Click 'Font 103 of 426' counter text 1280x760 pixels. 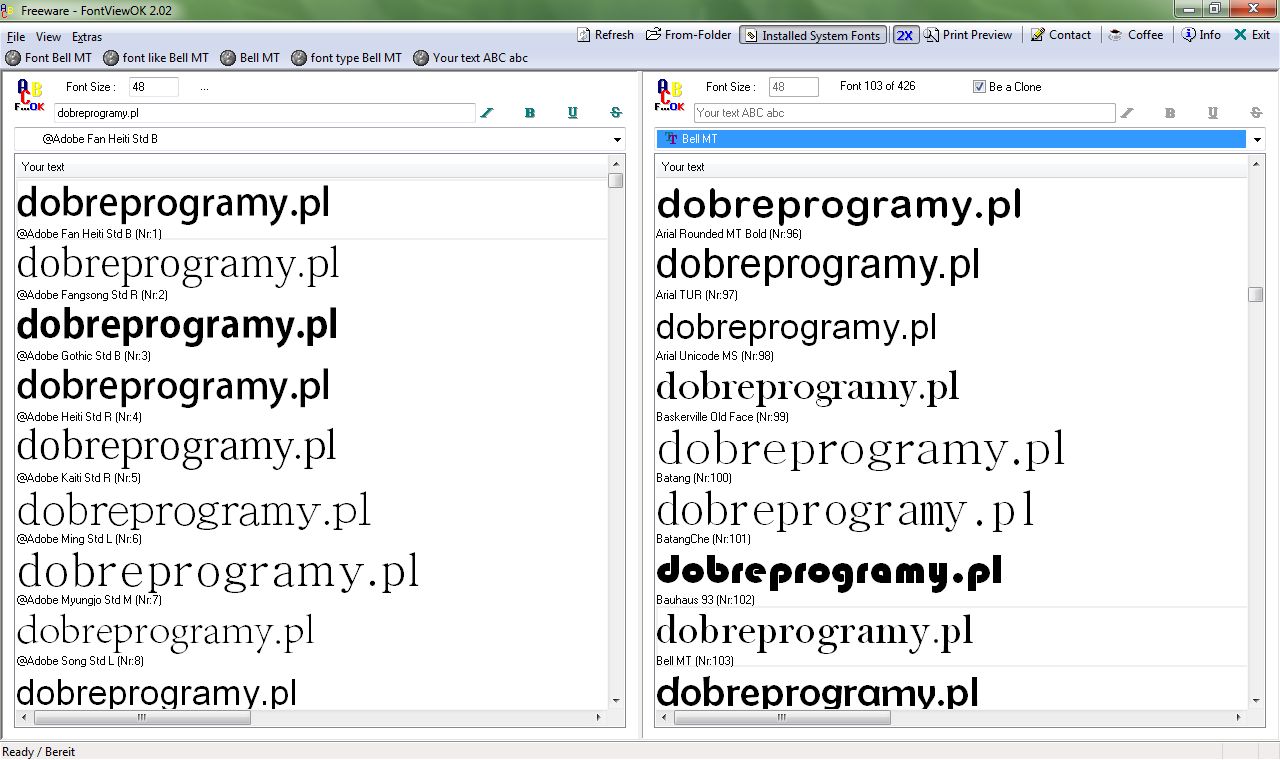pos(877,86)
